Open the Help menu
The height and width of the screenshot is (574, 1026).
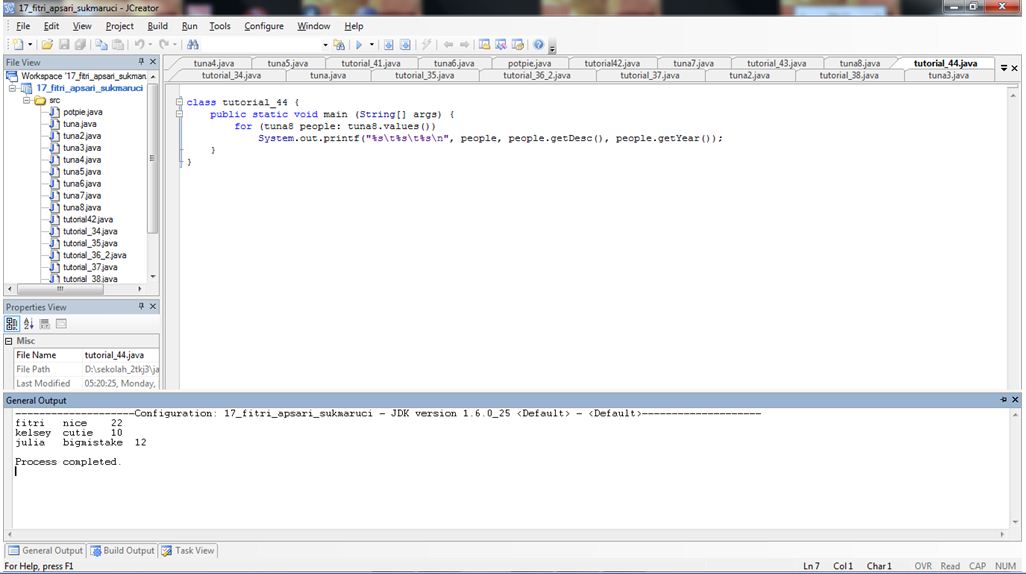click(353, 26)
